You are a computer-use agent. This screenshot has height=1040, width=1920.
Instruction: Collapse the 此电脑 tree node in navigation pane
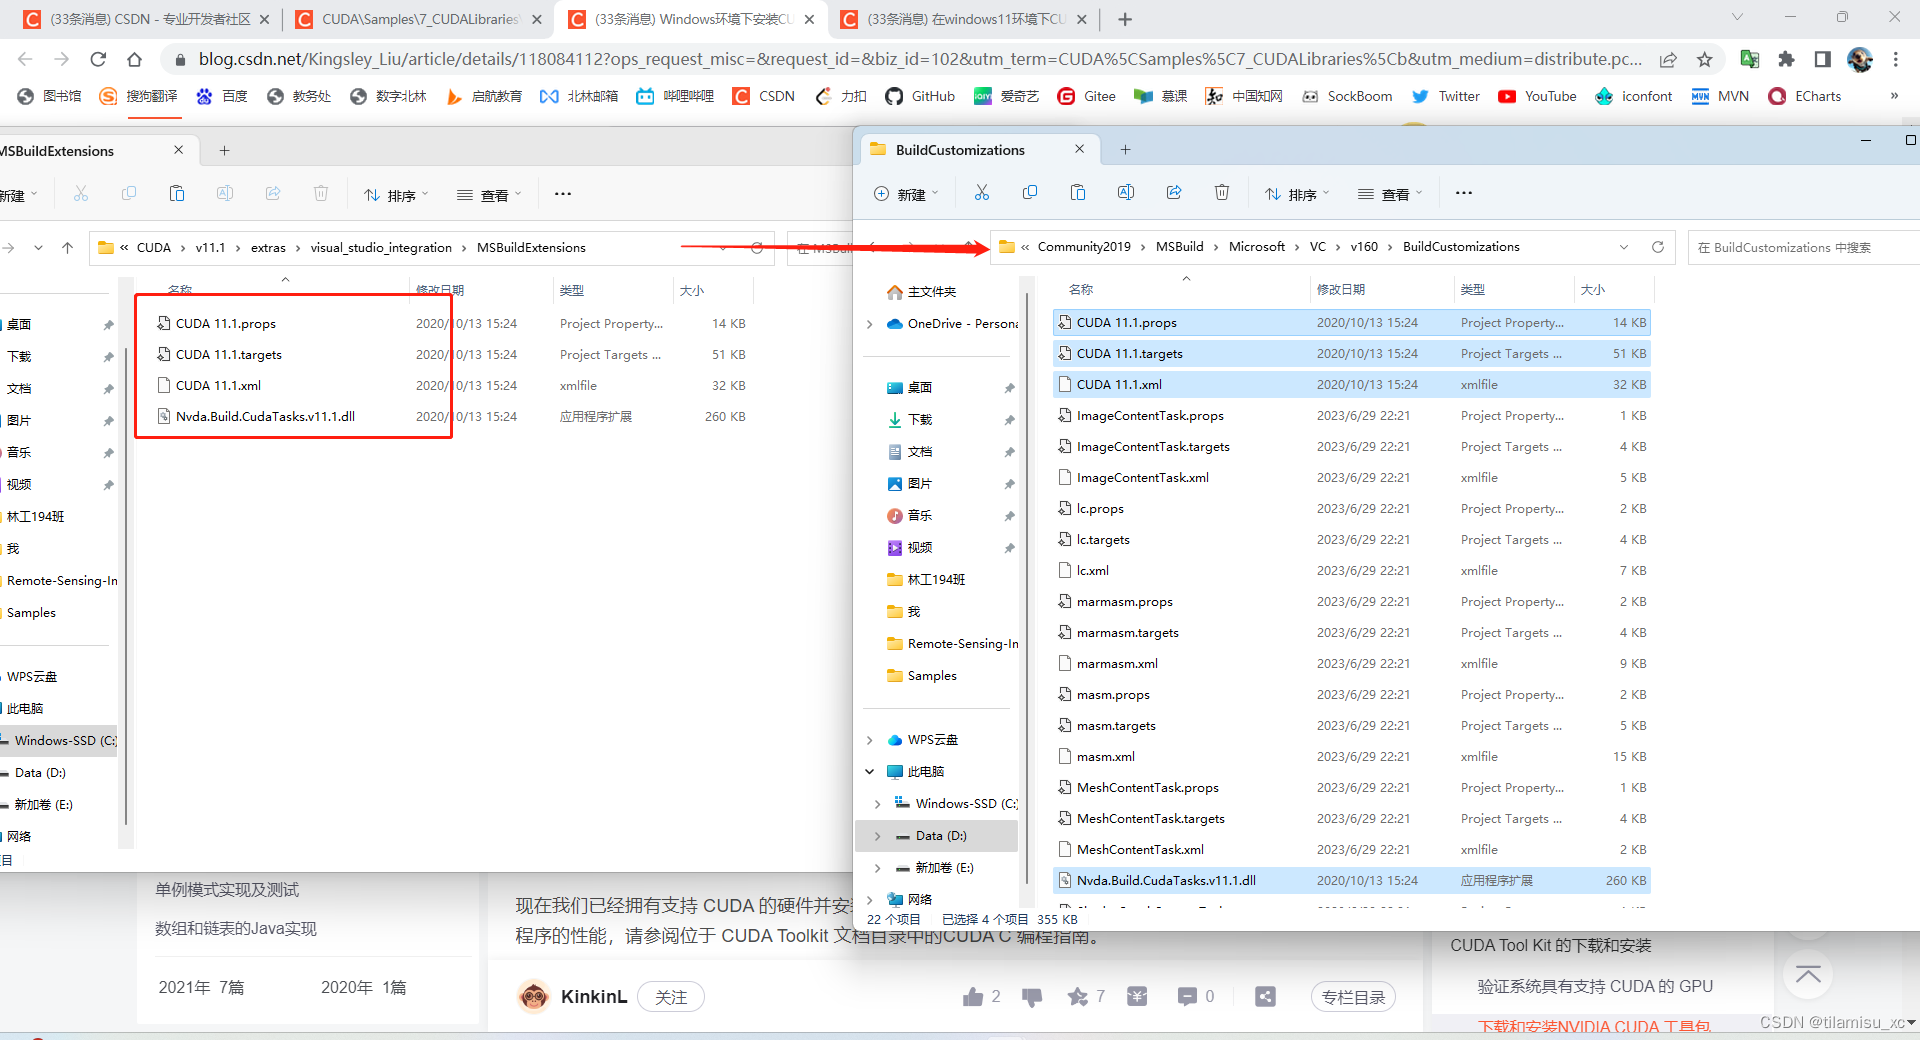[x=869, y=772]
